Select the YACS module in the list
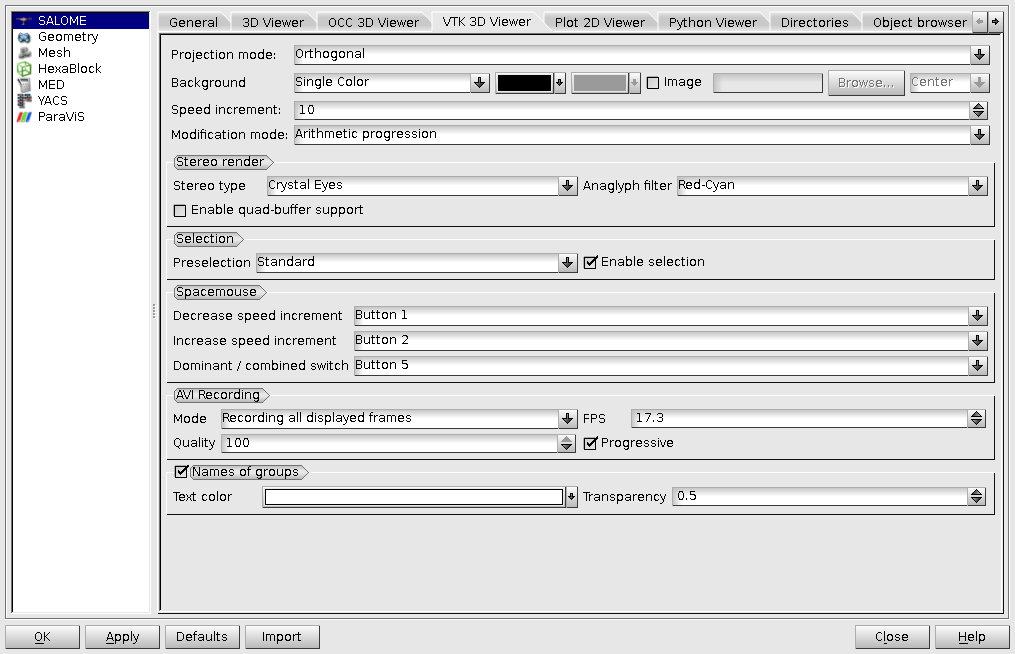 point(52,100)
